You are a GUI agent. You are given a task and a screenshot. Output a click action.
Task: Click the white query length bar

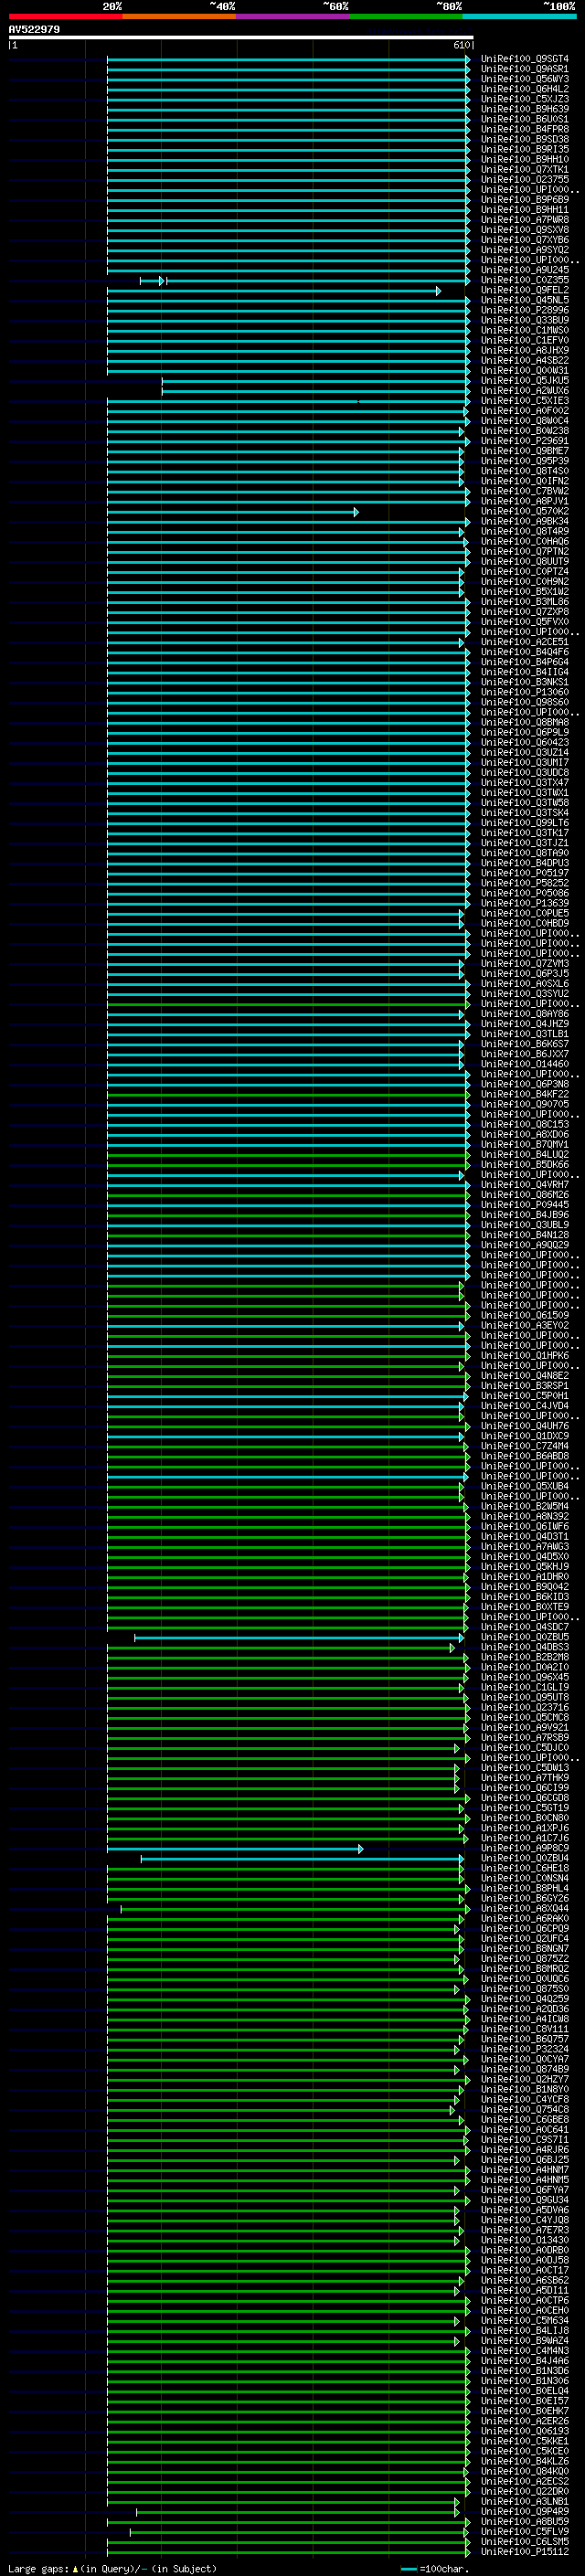[241, 38]
